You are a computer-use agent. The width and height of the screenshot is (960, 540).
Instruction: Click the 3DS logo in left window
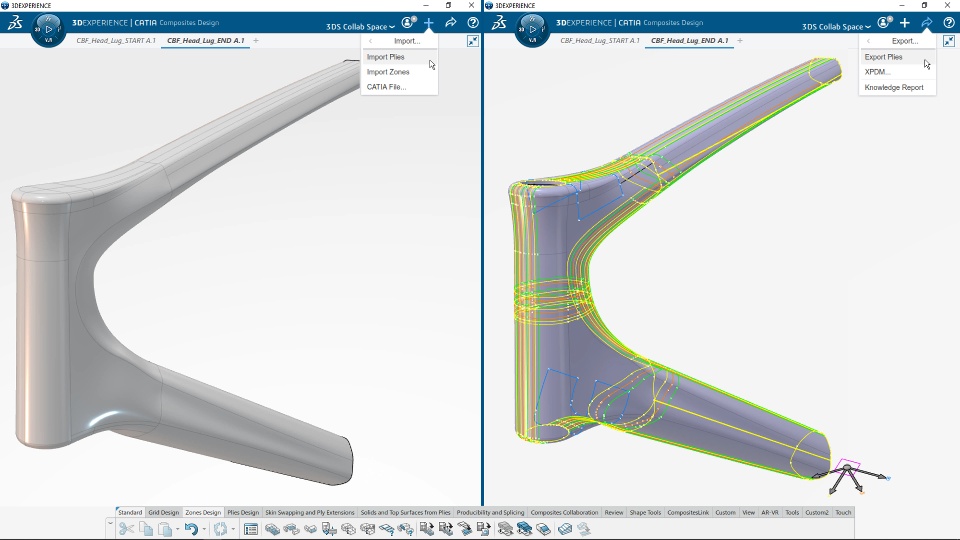15,23
